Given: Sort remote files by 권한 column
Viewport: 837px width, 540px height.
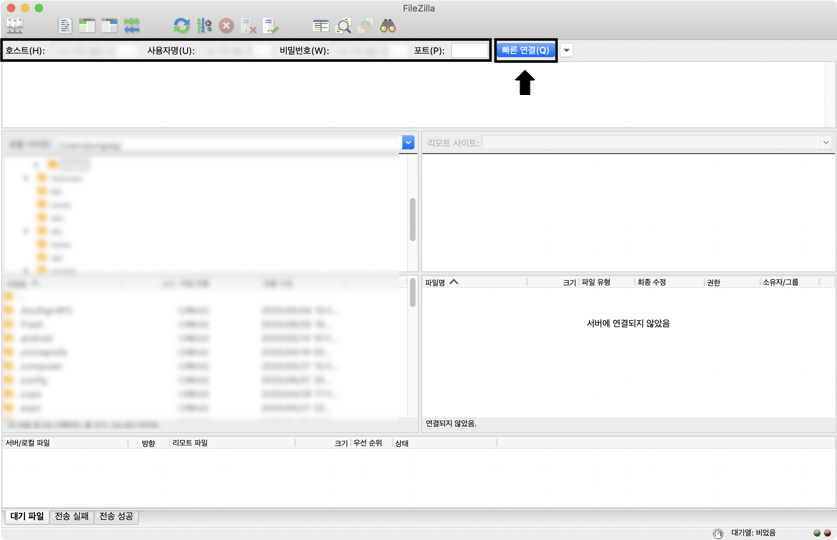Looking at the screenshot, I should click(732, 282).
